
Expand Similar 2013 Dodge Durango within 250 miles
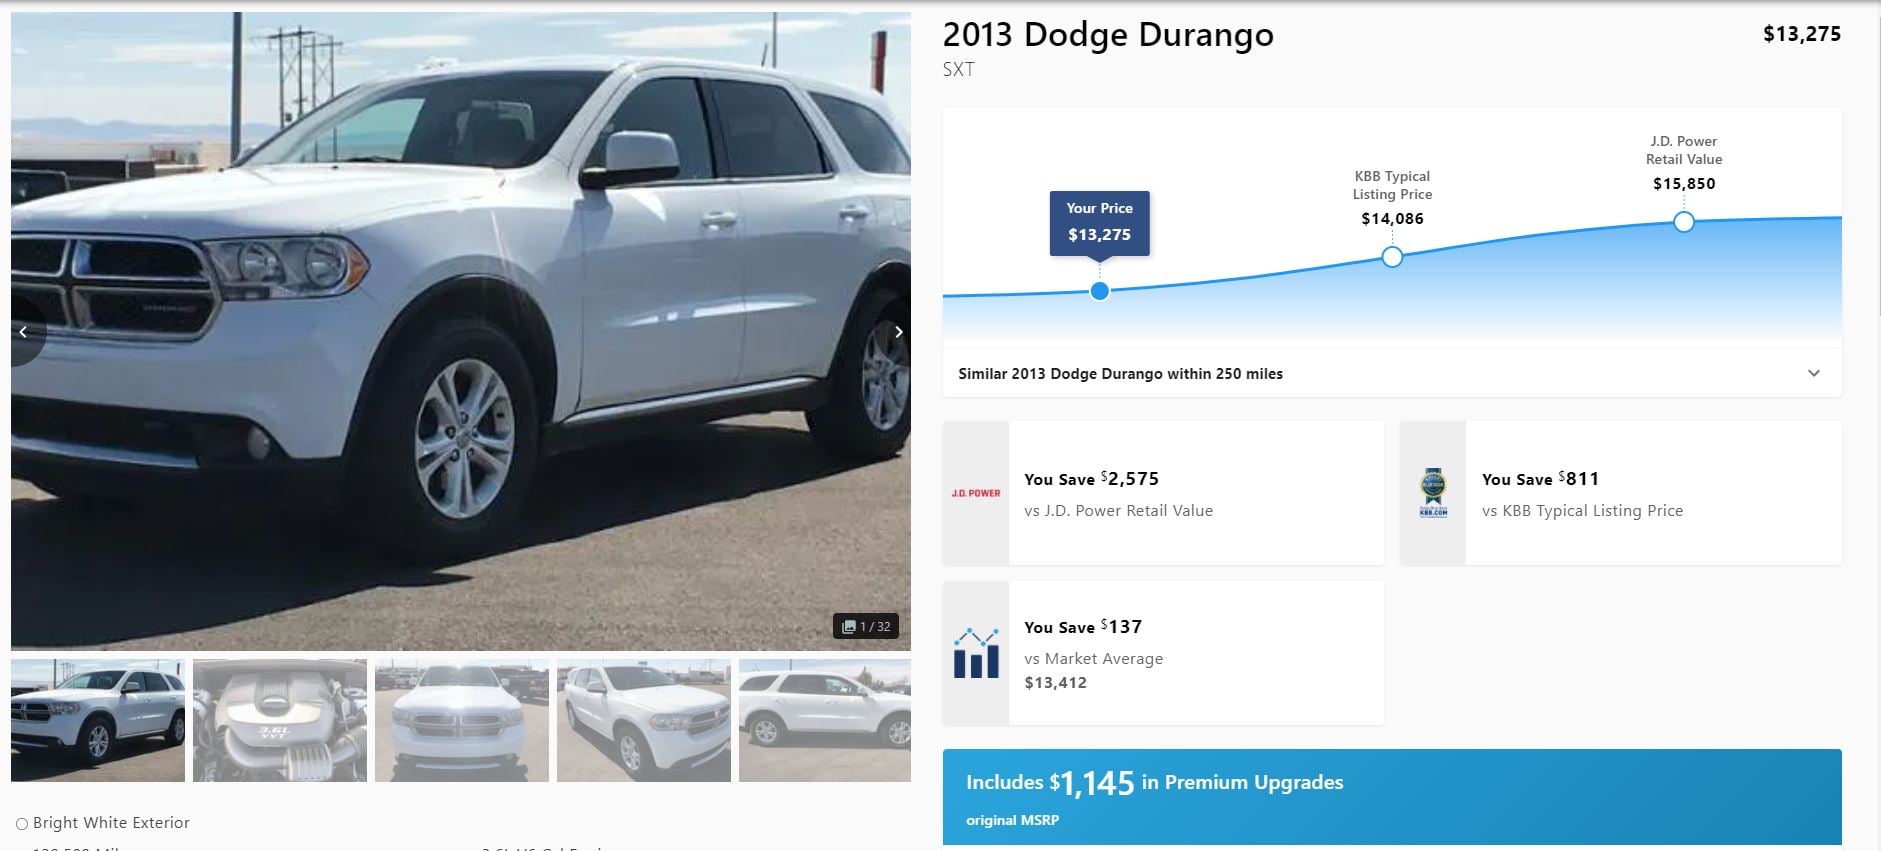[x=1392, y=373]
